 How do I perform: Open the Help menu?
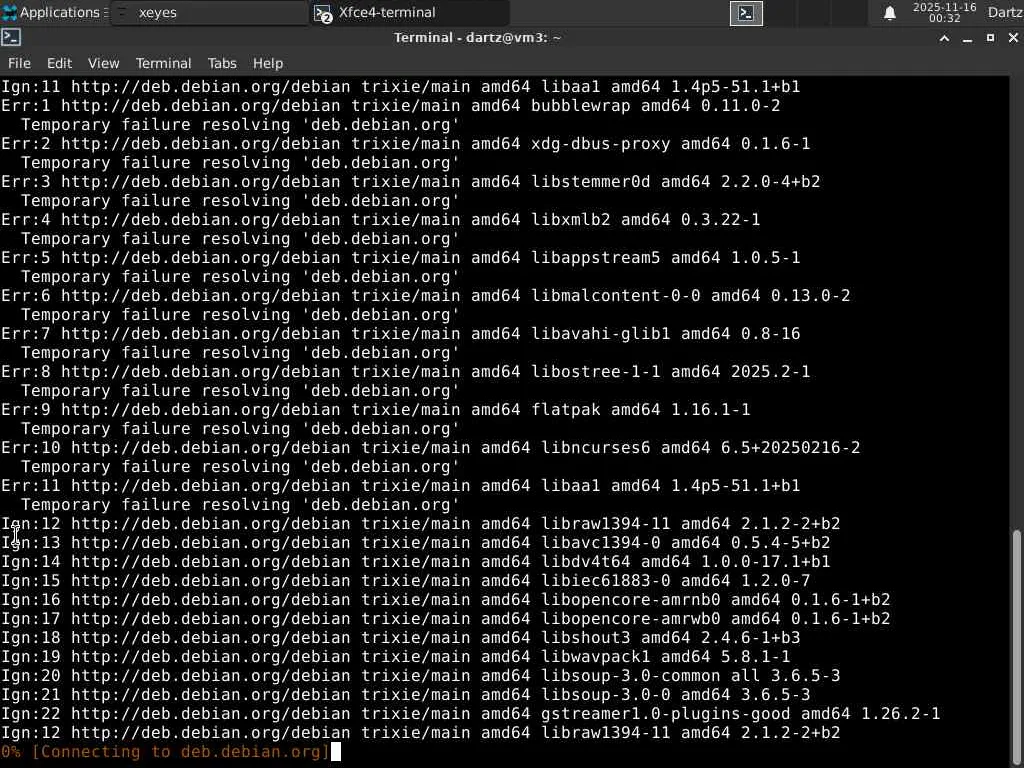click(x=268, y=63)
